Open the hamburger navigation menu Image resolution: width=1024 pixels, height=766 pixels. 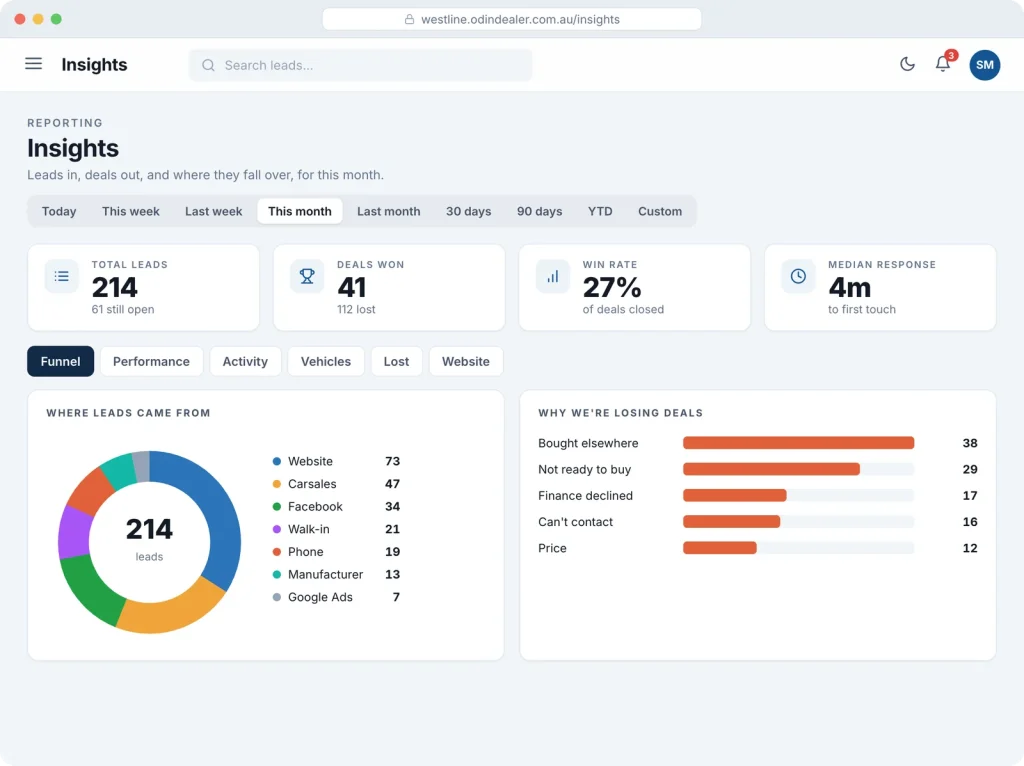tap(33, 64)
